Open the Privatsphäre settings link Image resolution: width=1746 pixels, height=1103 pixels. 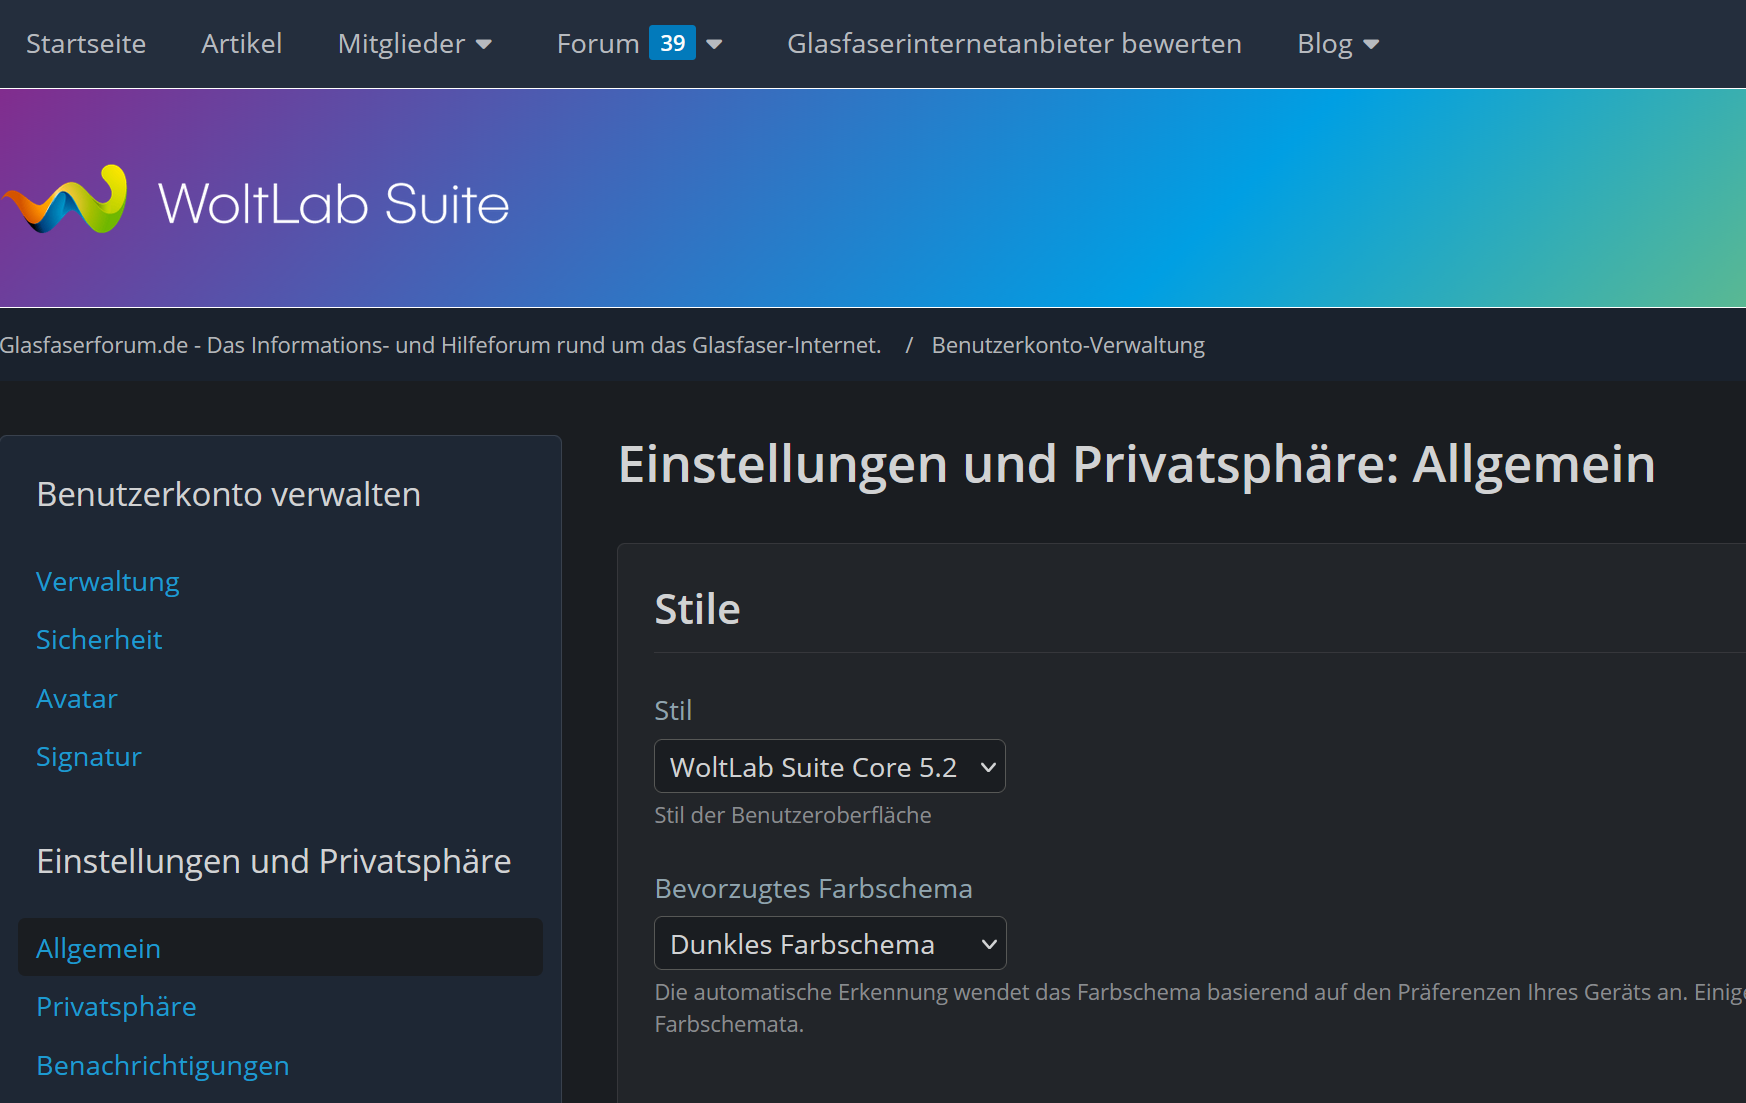tap(116, 1006)
